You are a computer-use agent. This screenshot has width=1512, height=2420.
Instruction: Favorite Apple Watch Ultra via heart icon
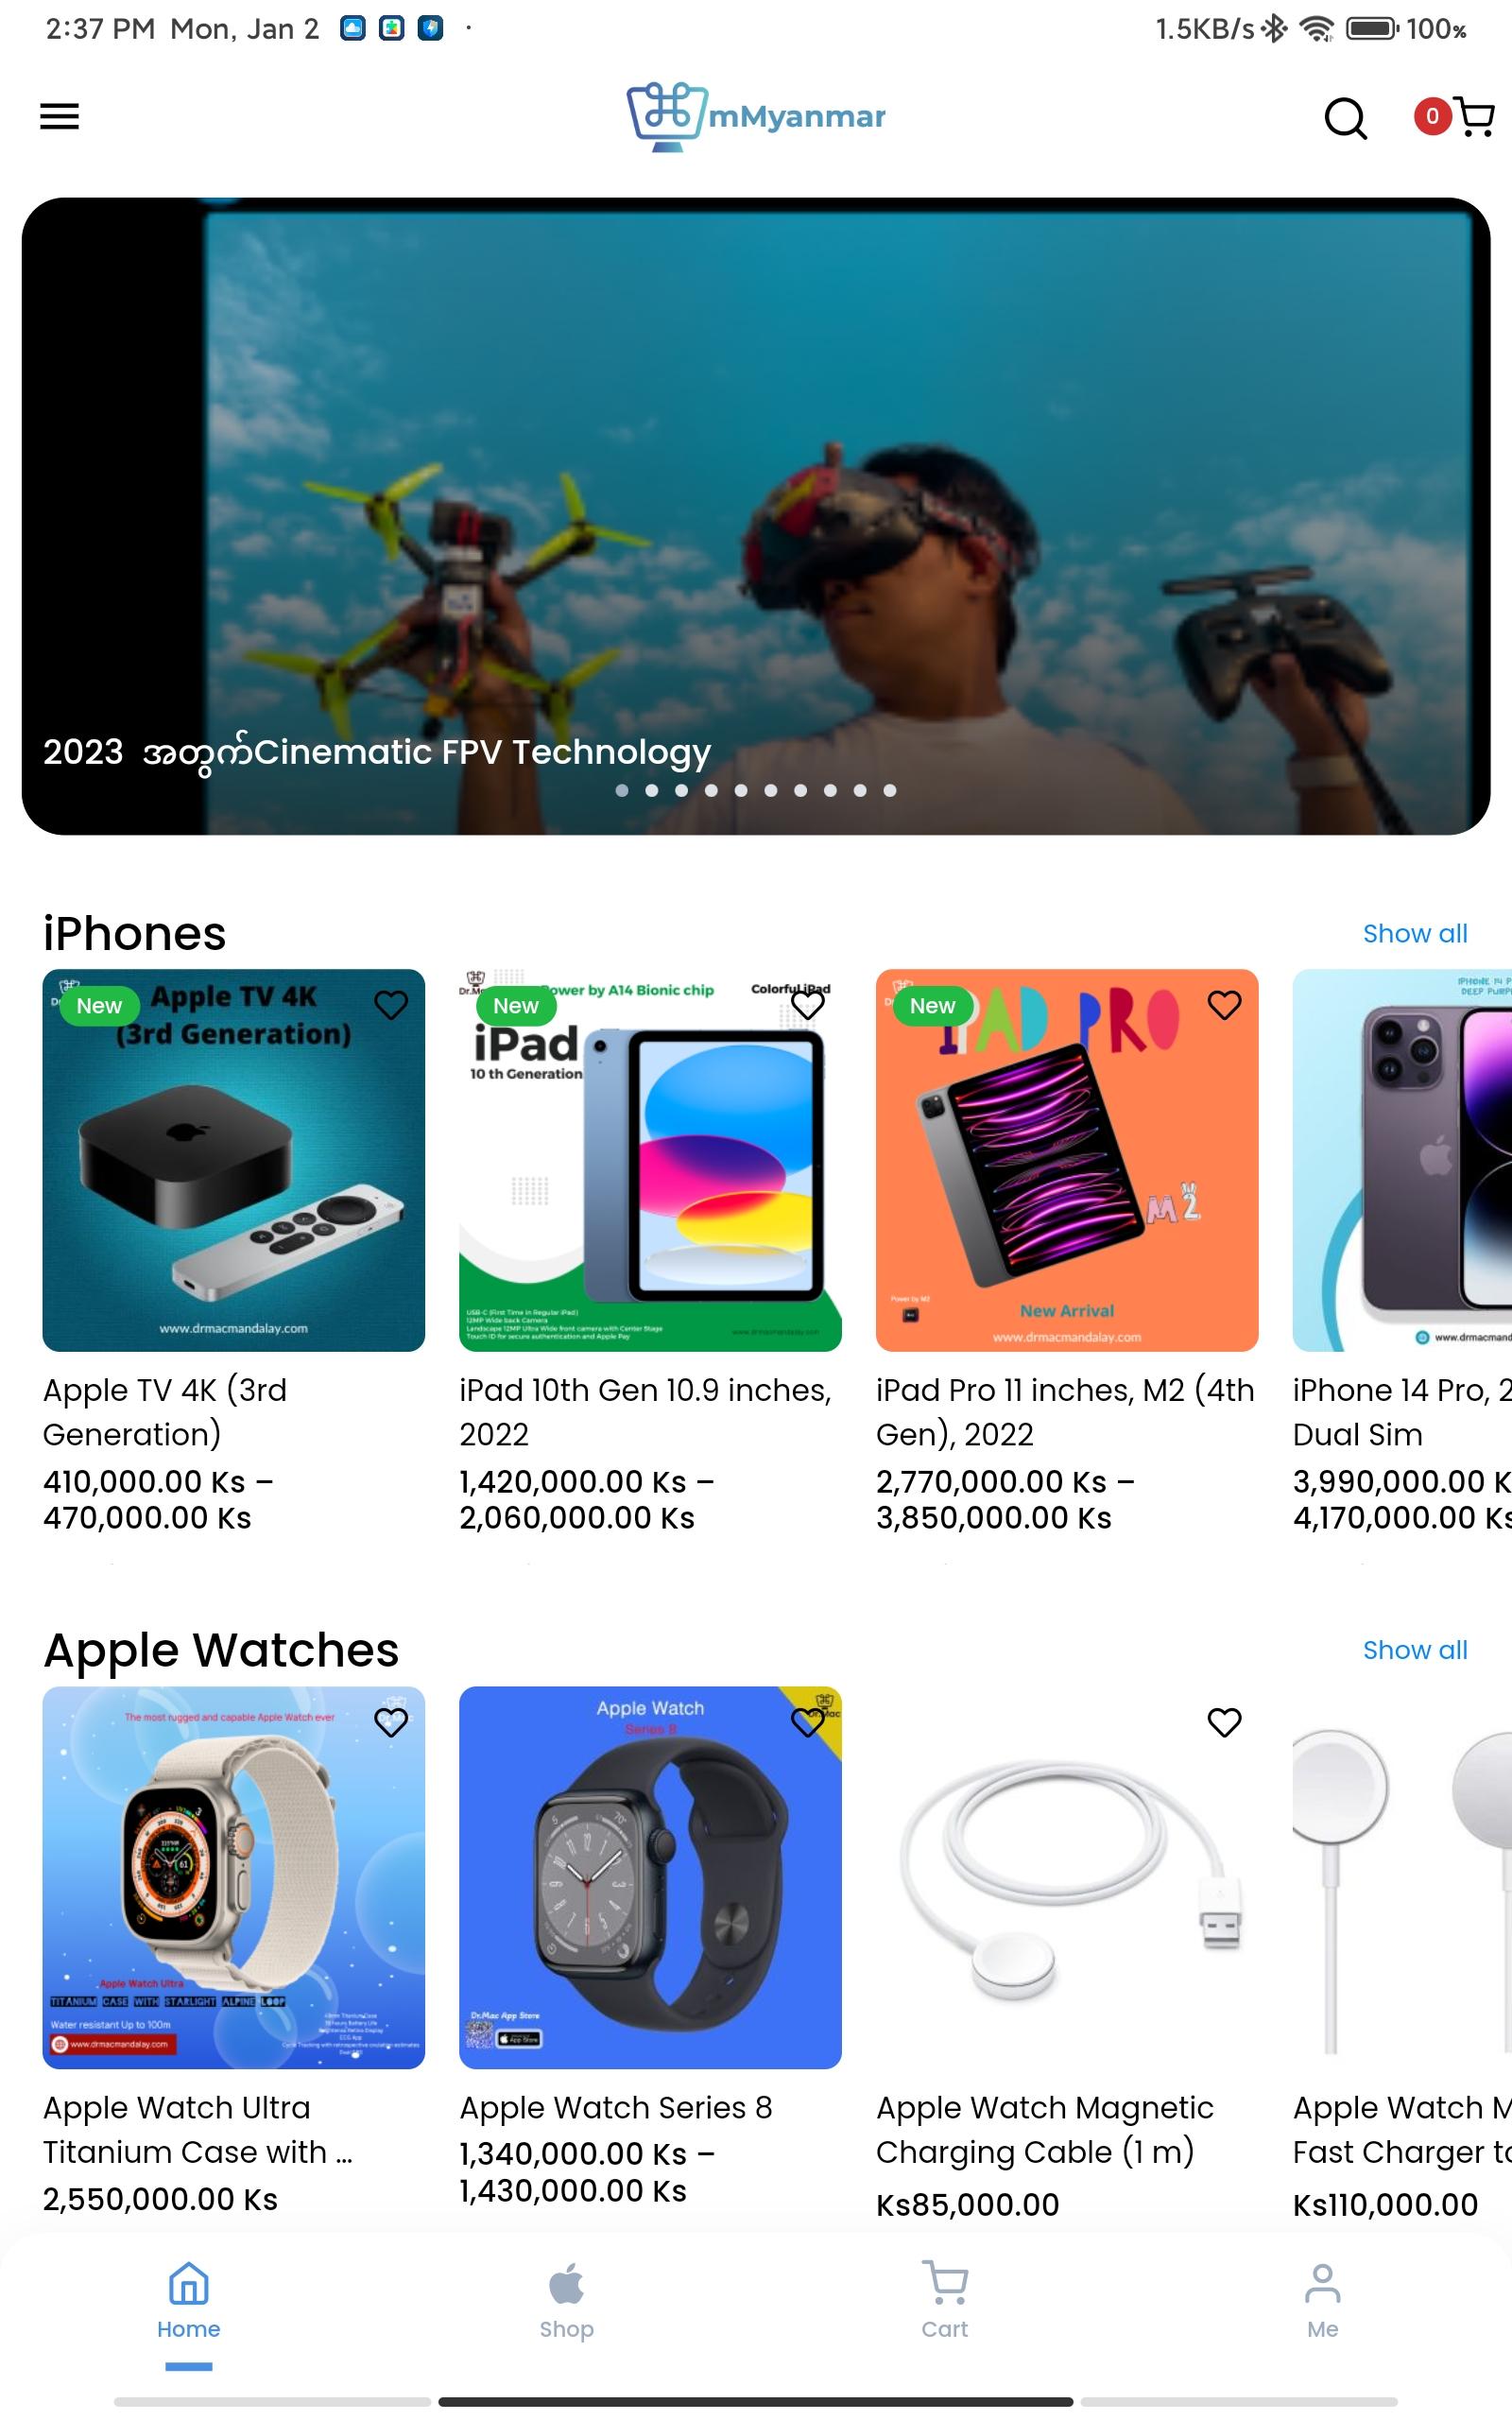391,1722
